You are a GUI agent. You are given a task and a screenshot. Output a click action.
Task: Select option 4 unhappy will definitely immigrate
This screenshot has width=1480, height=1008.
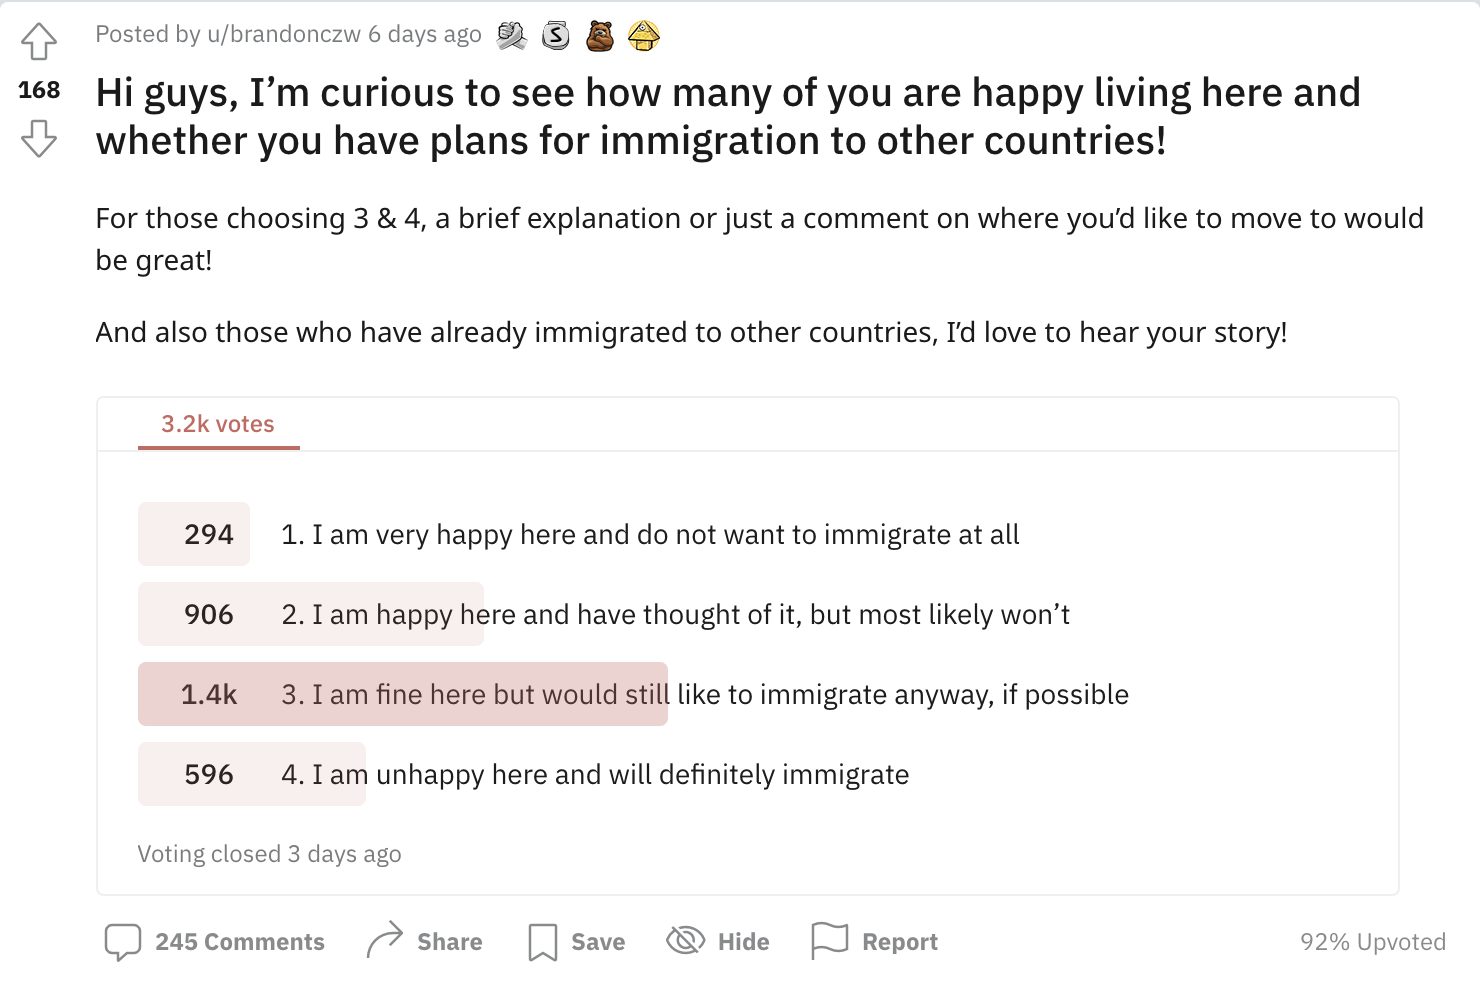tap(524, 774)
